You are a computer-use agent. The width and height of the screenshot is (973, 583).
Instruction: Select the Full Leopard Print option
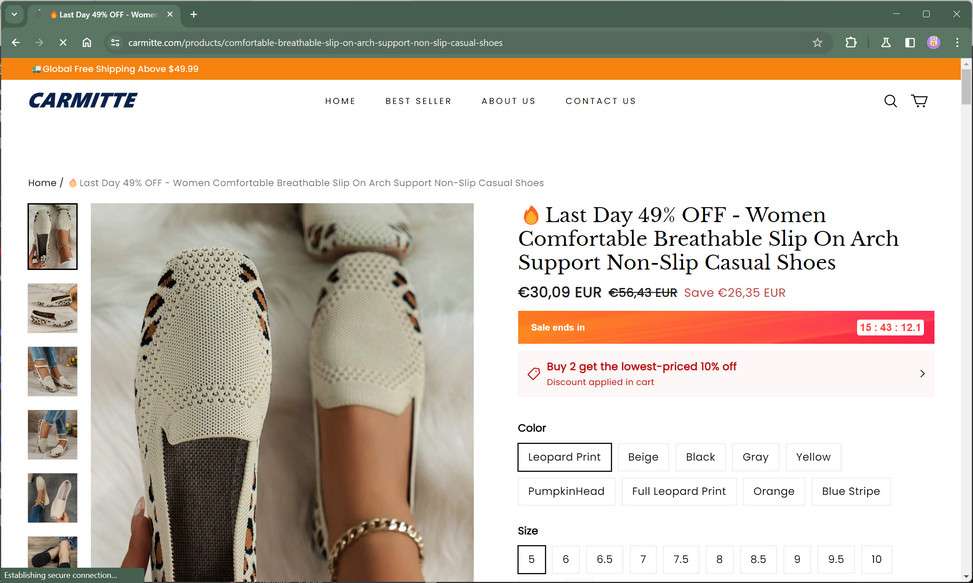679,491
